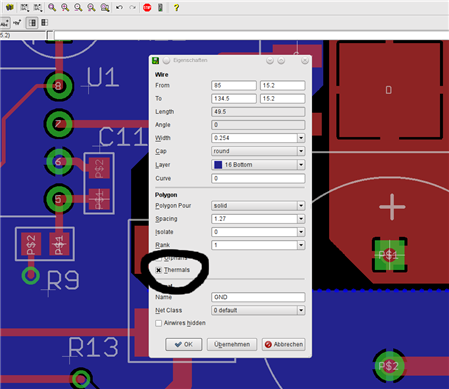
Task: Toggle the Orphans checkbox
Action: 159,258
